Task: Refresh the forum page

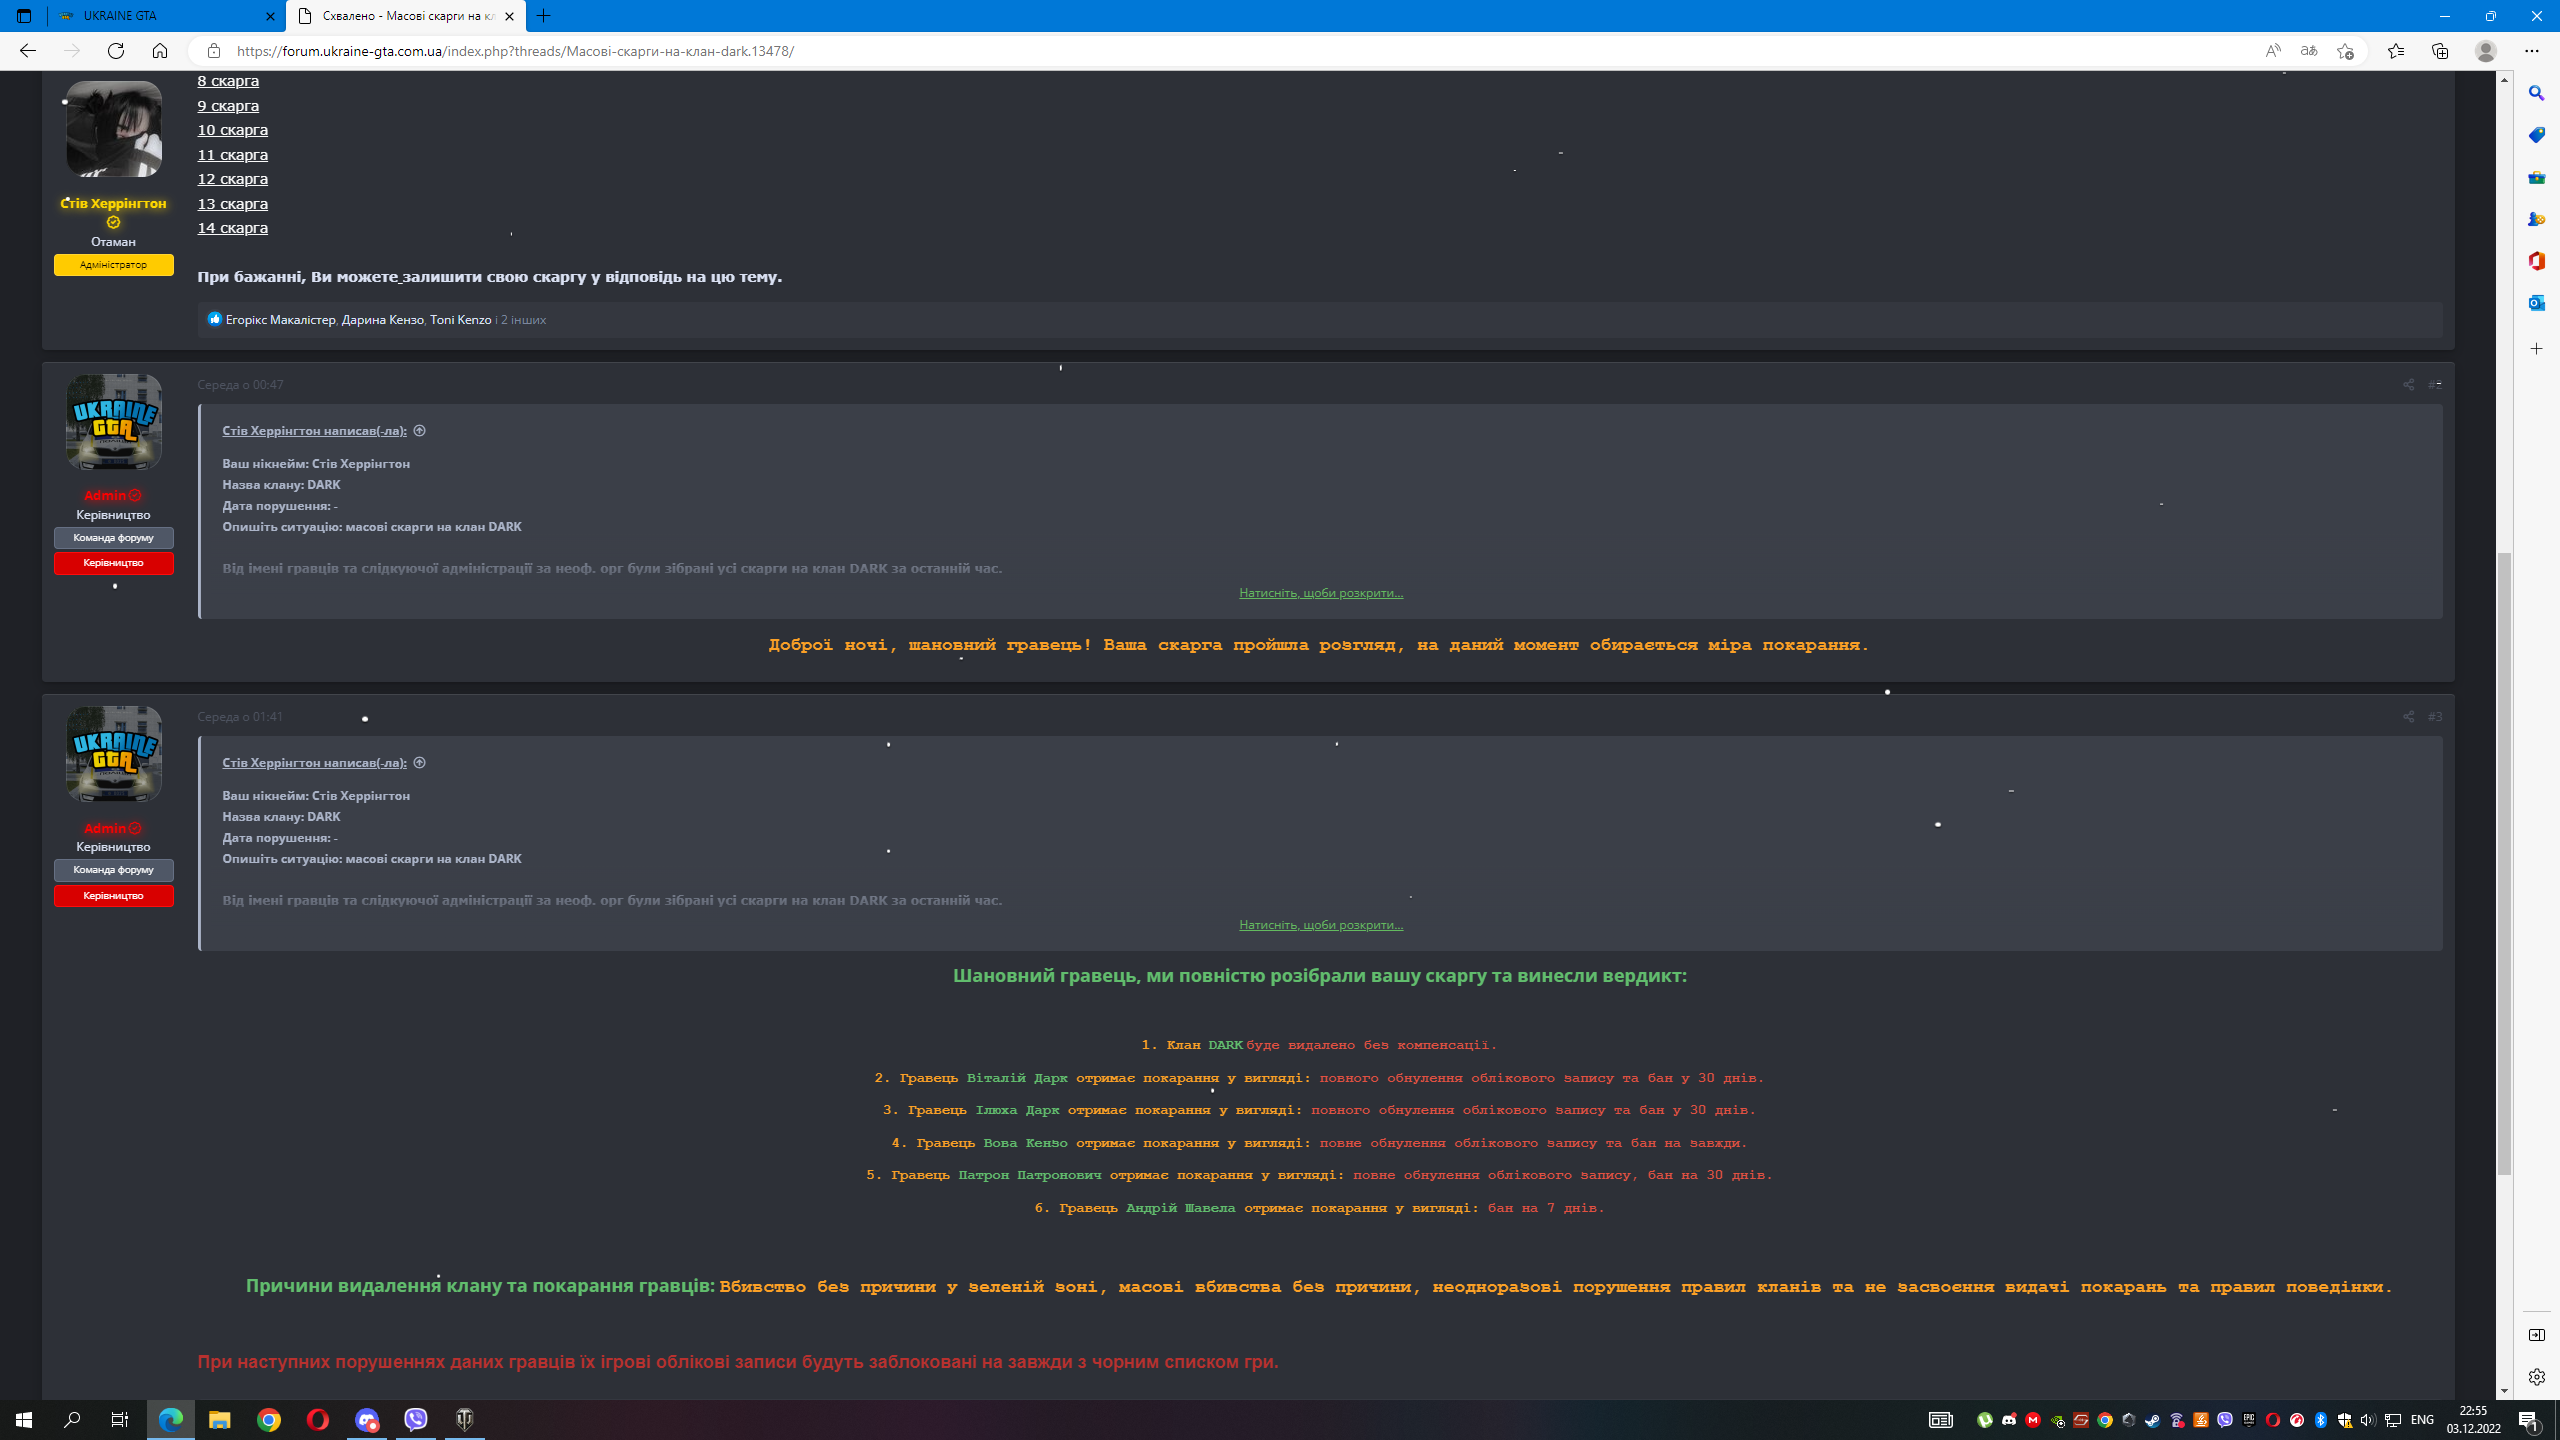Action: click(116, 51)
